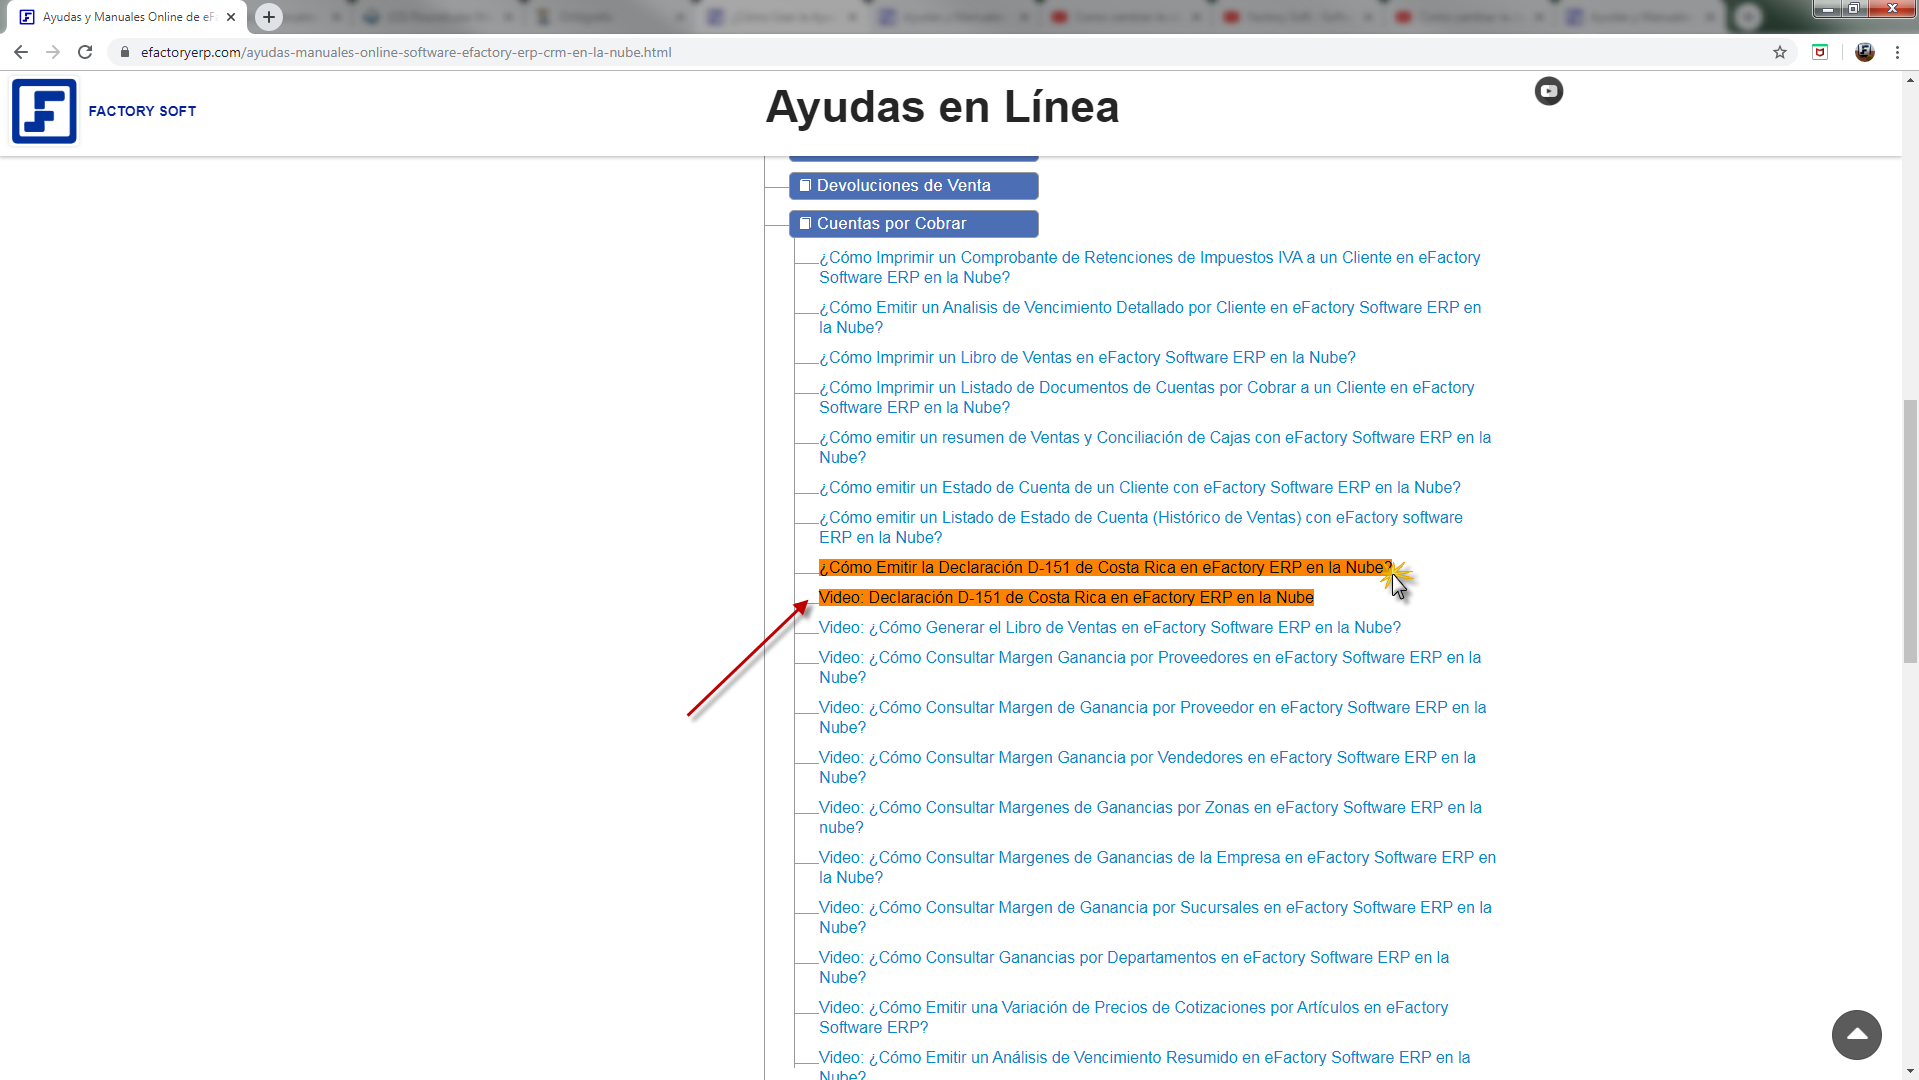Open Video: Ganancias por Departamentos link

pyautogui.click(x=1134, y=968)
